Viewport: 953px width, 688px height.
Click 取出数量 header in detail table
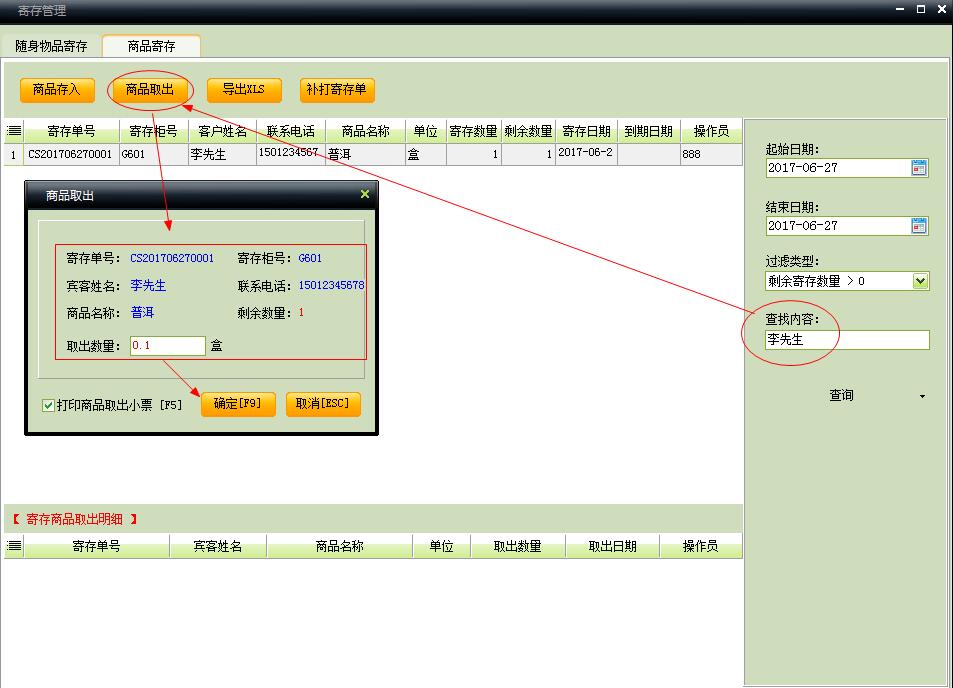(x=518, y=546)
